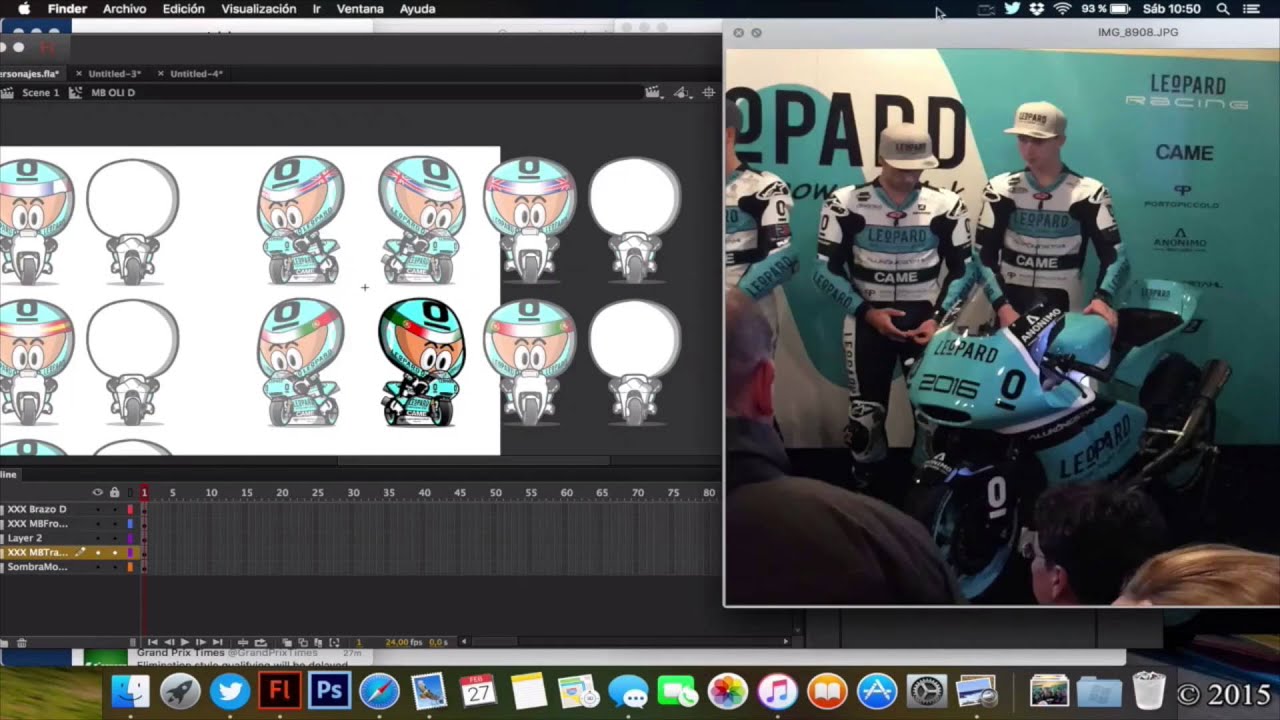Hide the XXX MBFro... layer

[x=98, y=524]
